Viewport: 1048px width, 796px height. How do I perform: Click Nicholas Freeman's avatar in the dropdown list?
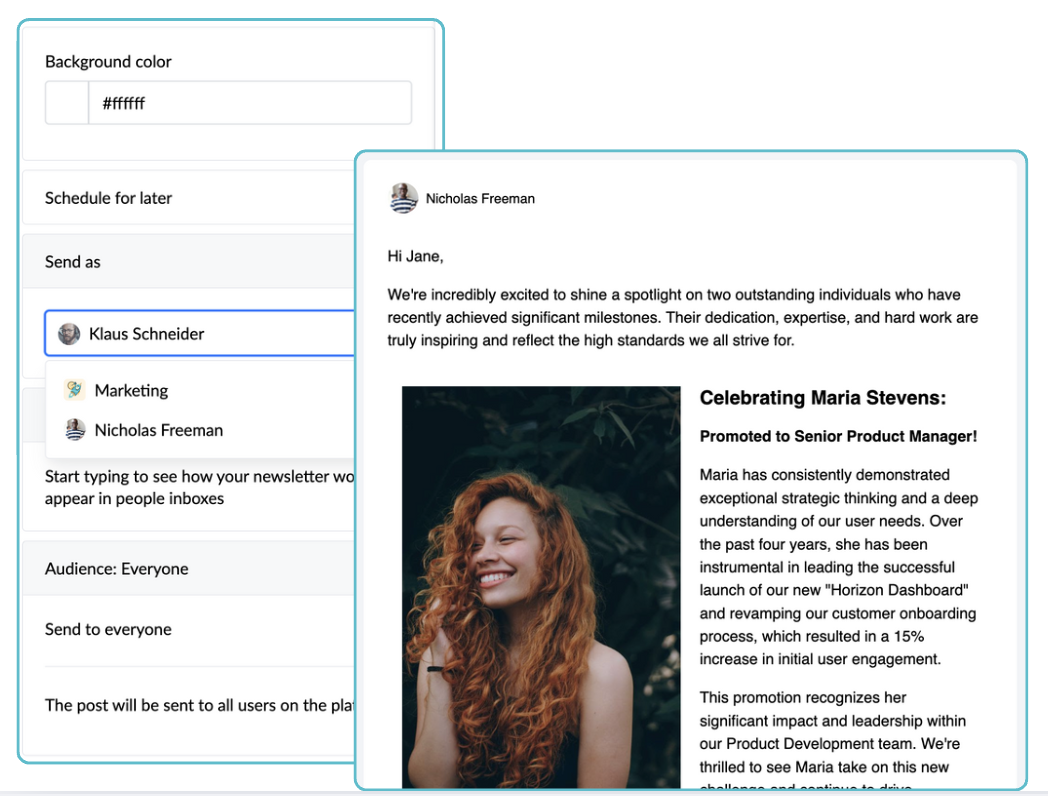coord(76,429)
